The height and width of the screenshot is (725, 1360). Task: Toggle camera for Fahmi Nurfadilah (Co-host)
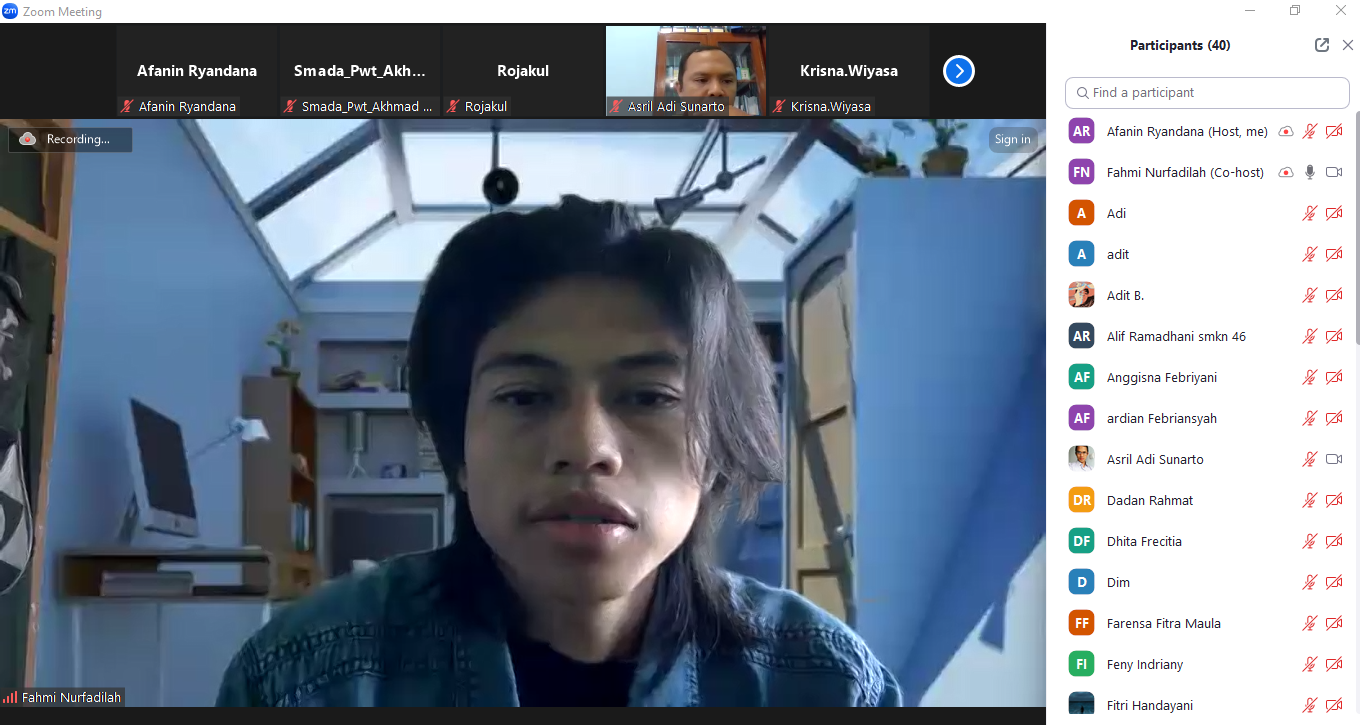tap(1334, 172)
